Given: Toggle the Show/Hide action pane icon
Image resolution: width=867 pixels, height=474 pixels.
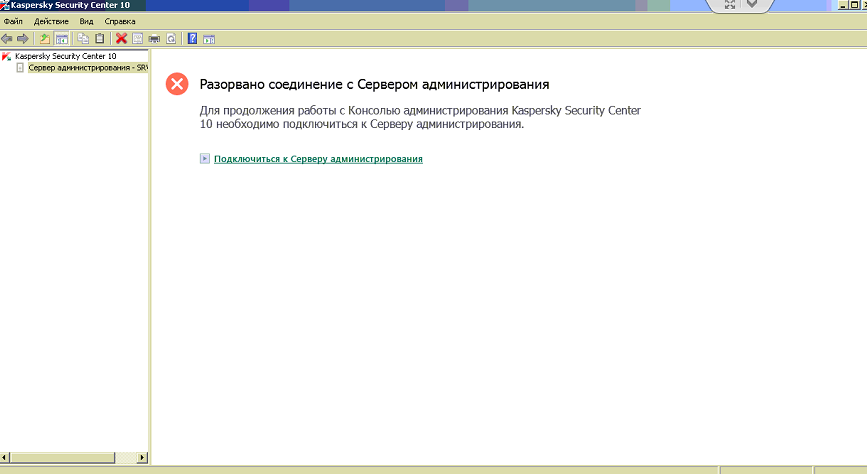Looking at the screenshot, I should pos(209,39).
